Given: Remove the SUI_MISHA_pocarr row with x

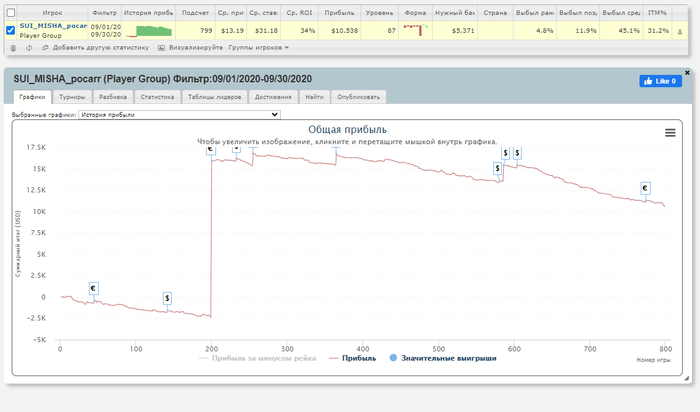Looking at the screenshot, I should [x=679, y=31].
